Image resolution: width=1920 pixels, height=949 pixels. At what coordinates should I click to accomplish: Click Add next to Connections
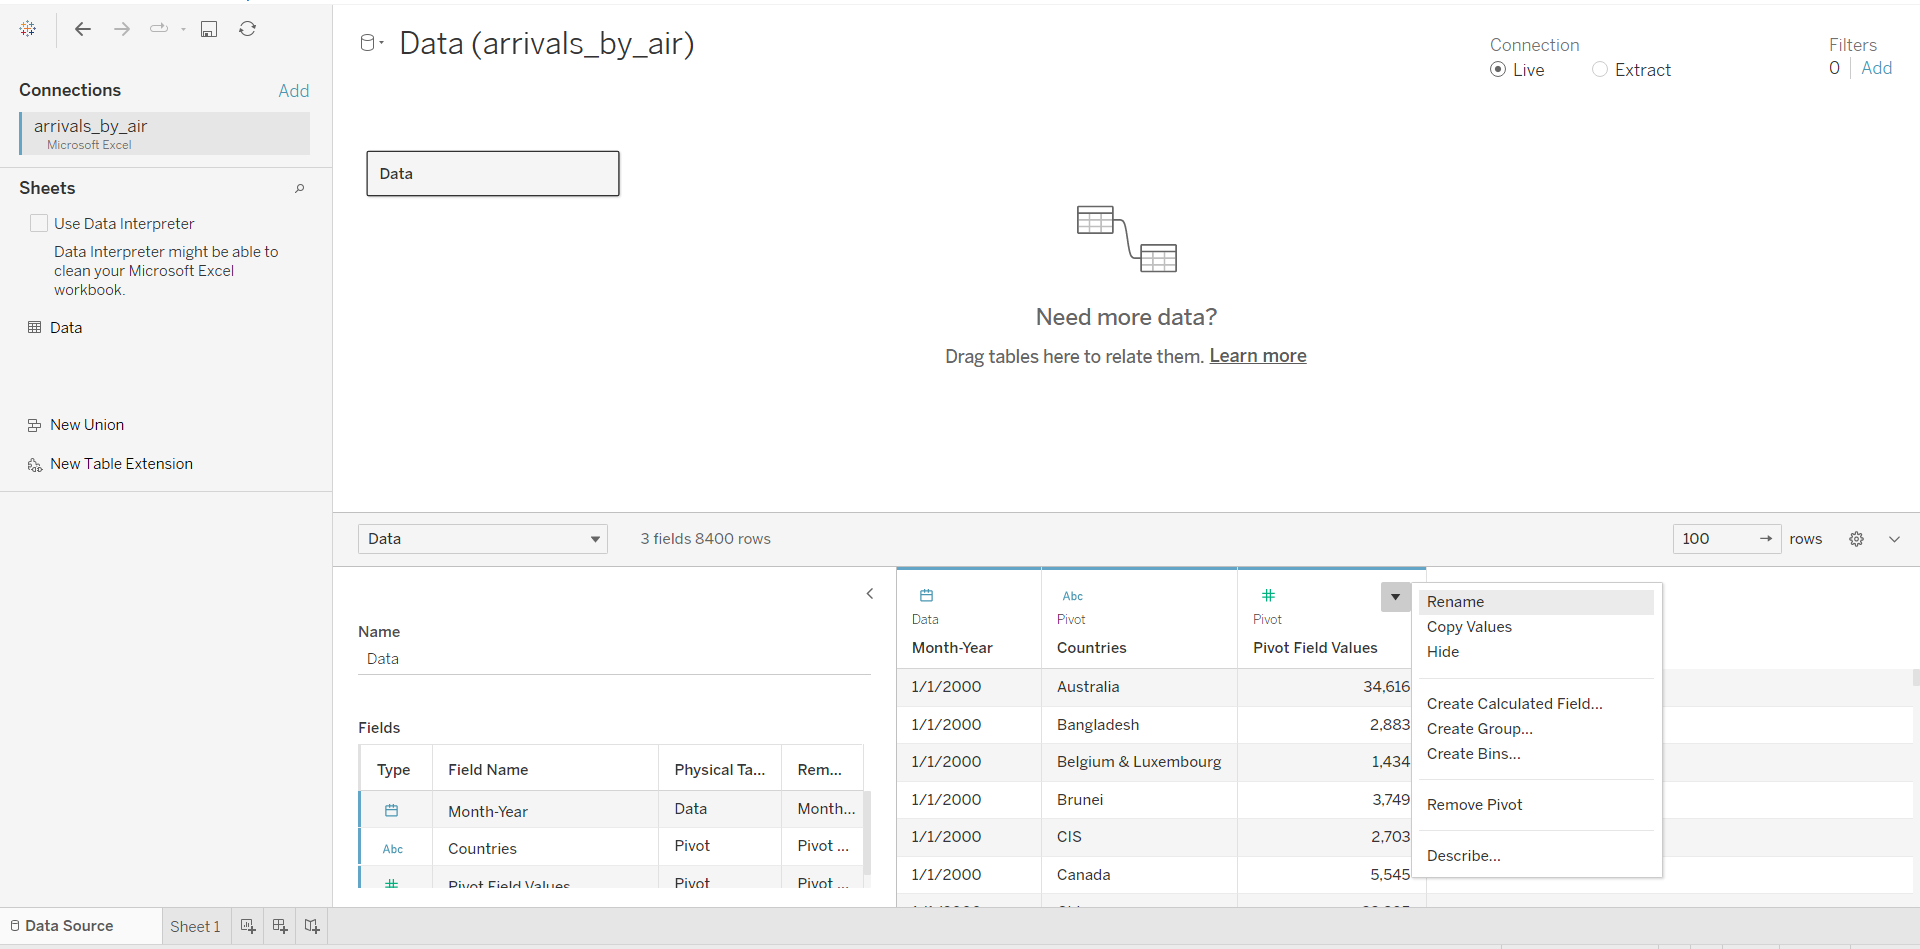(x=293, y=91)
